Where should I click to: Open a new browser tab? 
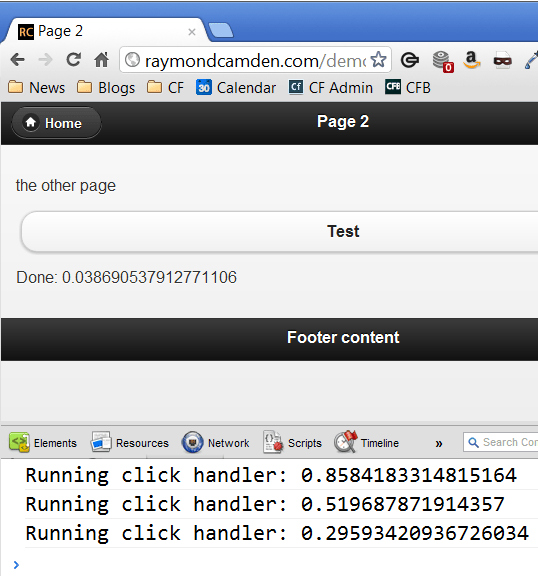coord(221,30)
